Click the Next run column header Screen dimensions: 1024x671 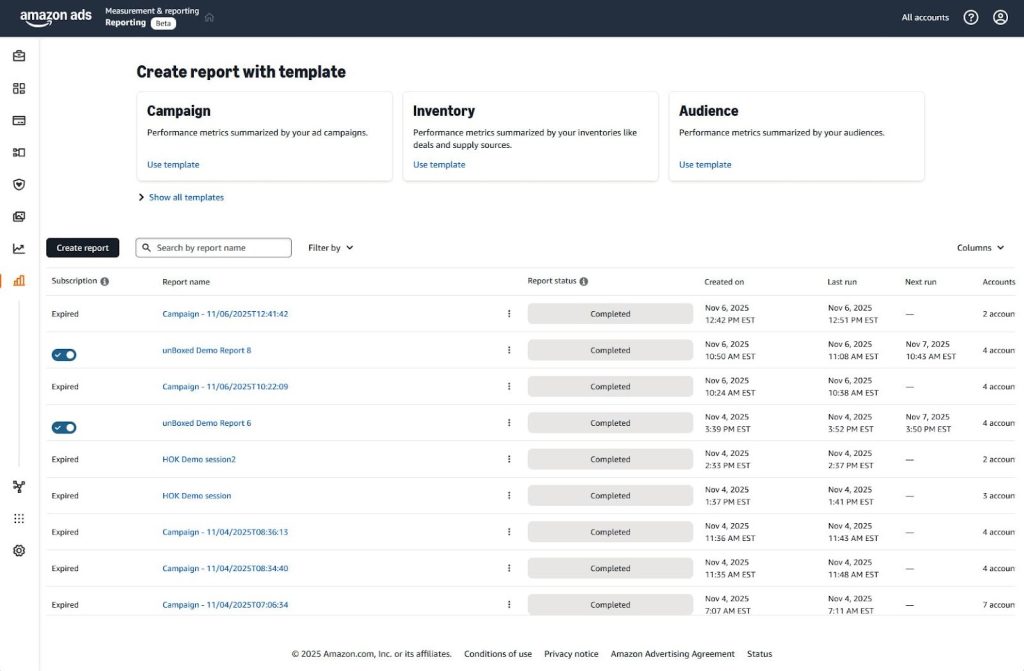click(920, 282)
